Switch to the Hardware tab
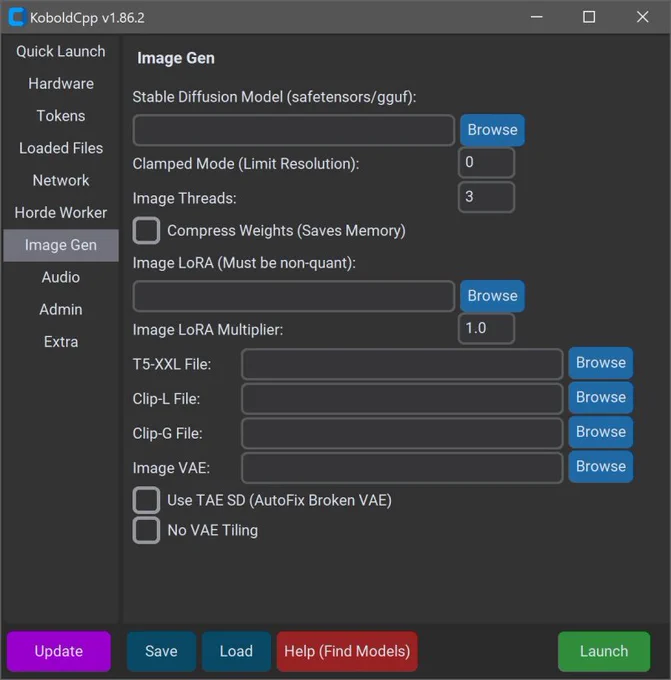The width and height of the screenshot is (671, 680). pyautogui.click(x=61, y=83)
